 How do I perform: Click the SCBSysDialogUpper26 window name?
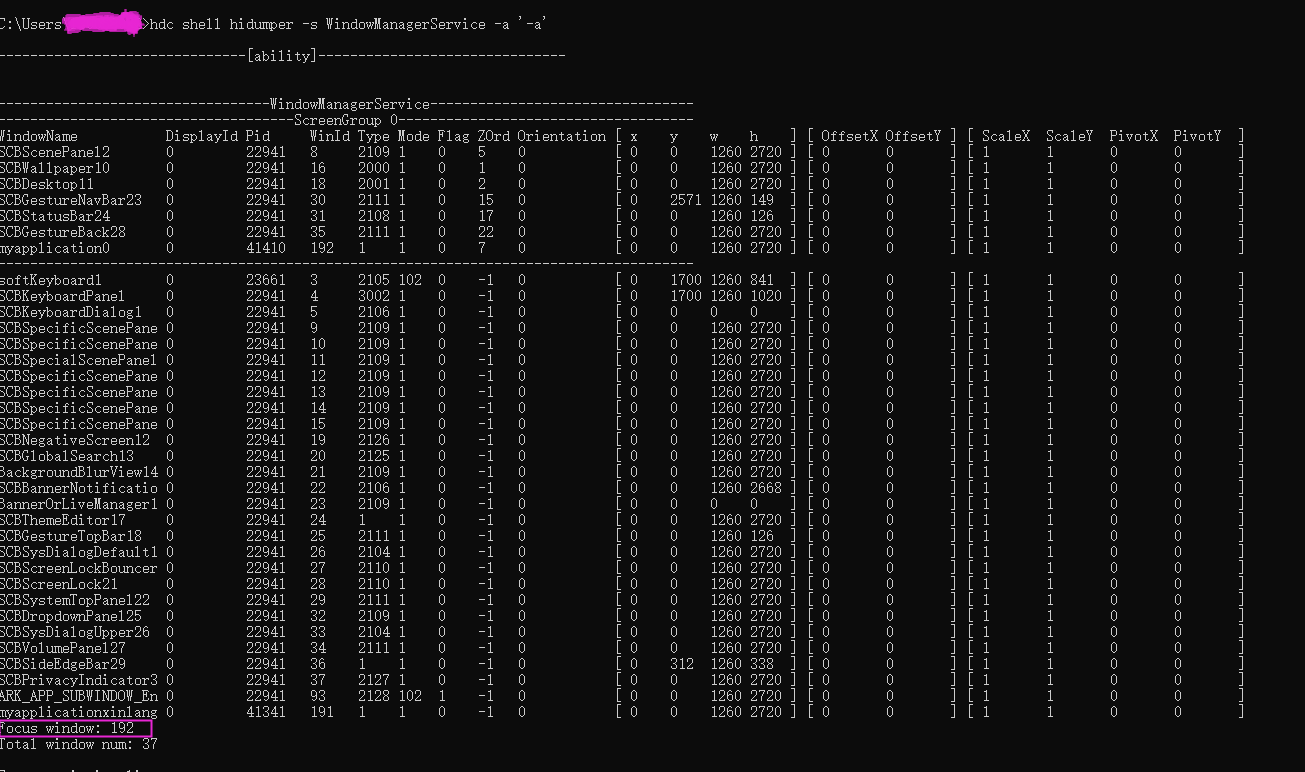pos(75,632)
